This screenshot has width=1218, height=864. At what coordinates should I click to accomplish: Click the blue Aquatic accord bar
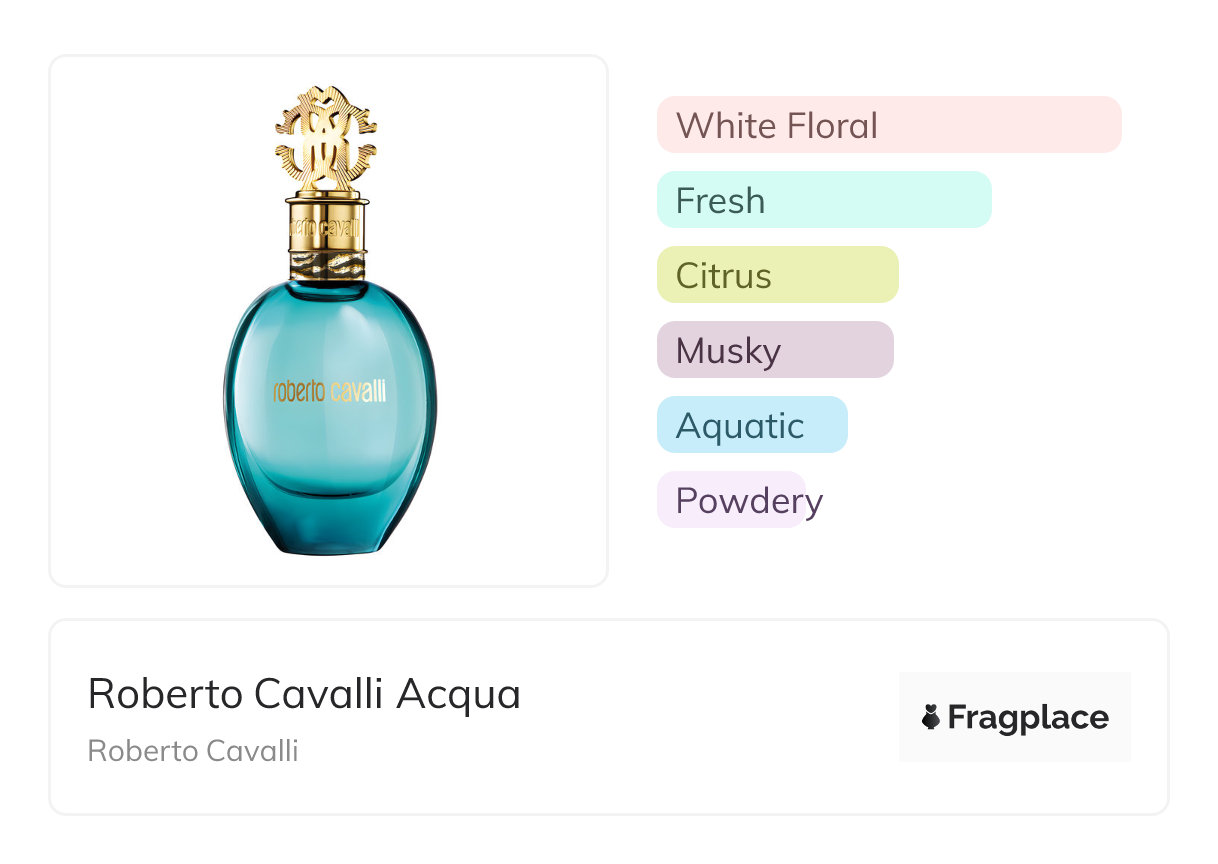pos(751,425)
